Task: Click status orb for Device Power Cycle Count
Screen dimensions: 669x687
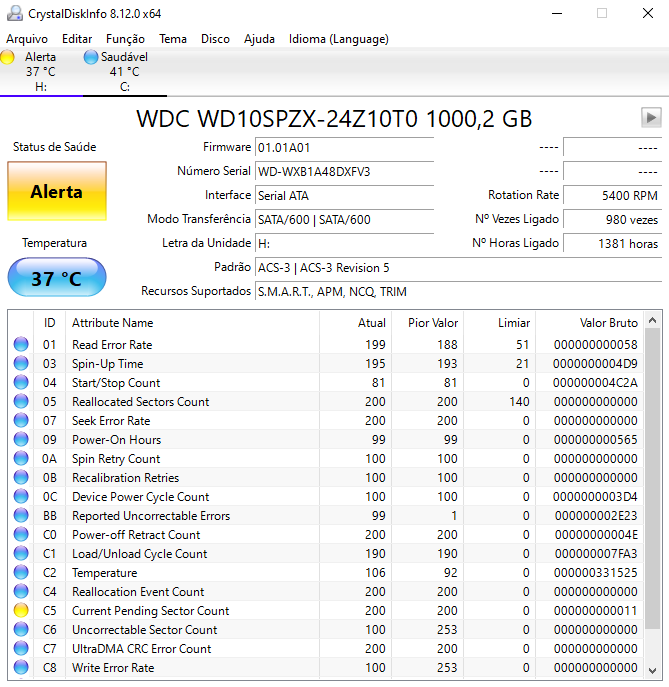Action: pos(21,496)
